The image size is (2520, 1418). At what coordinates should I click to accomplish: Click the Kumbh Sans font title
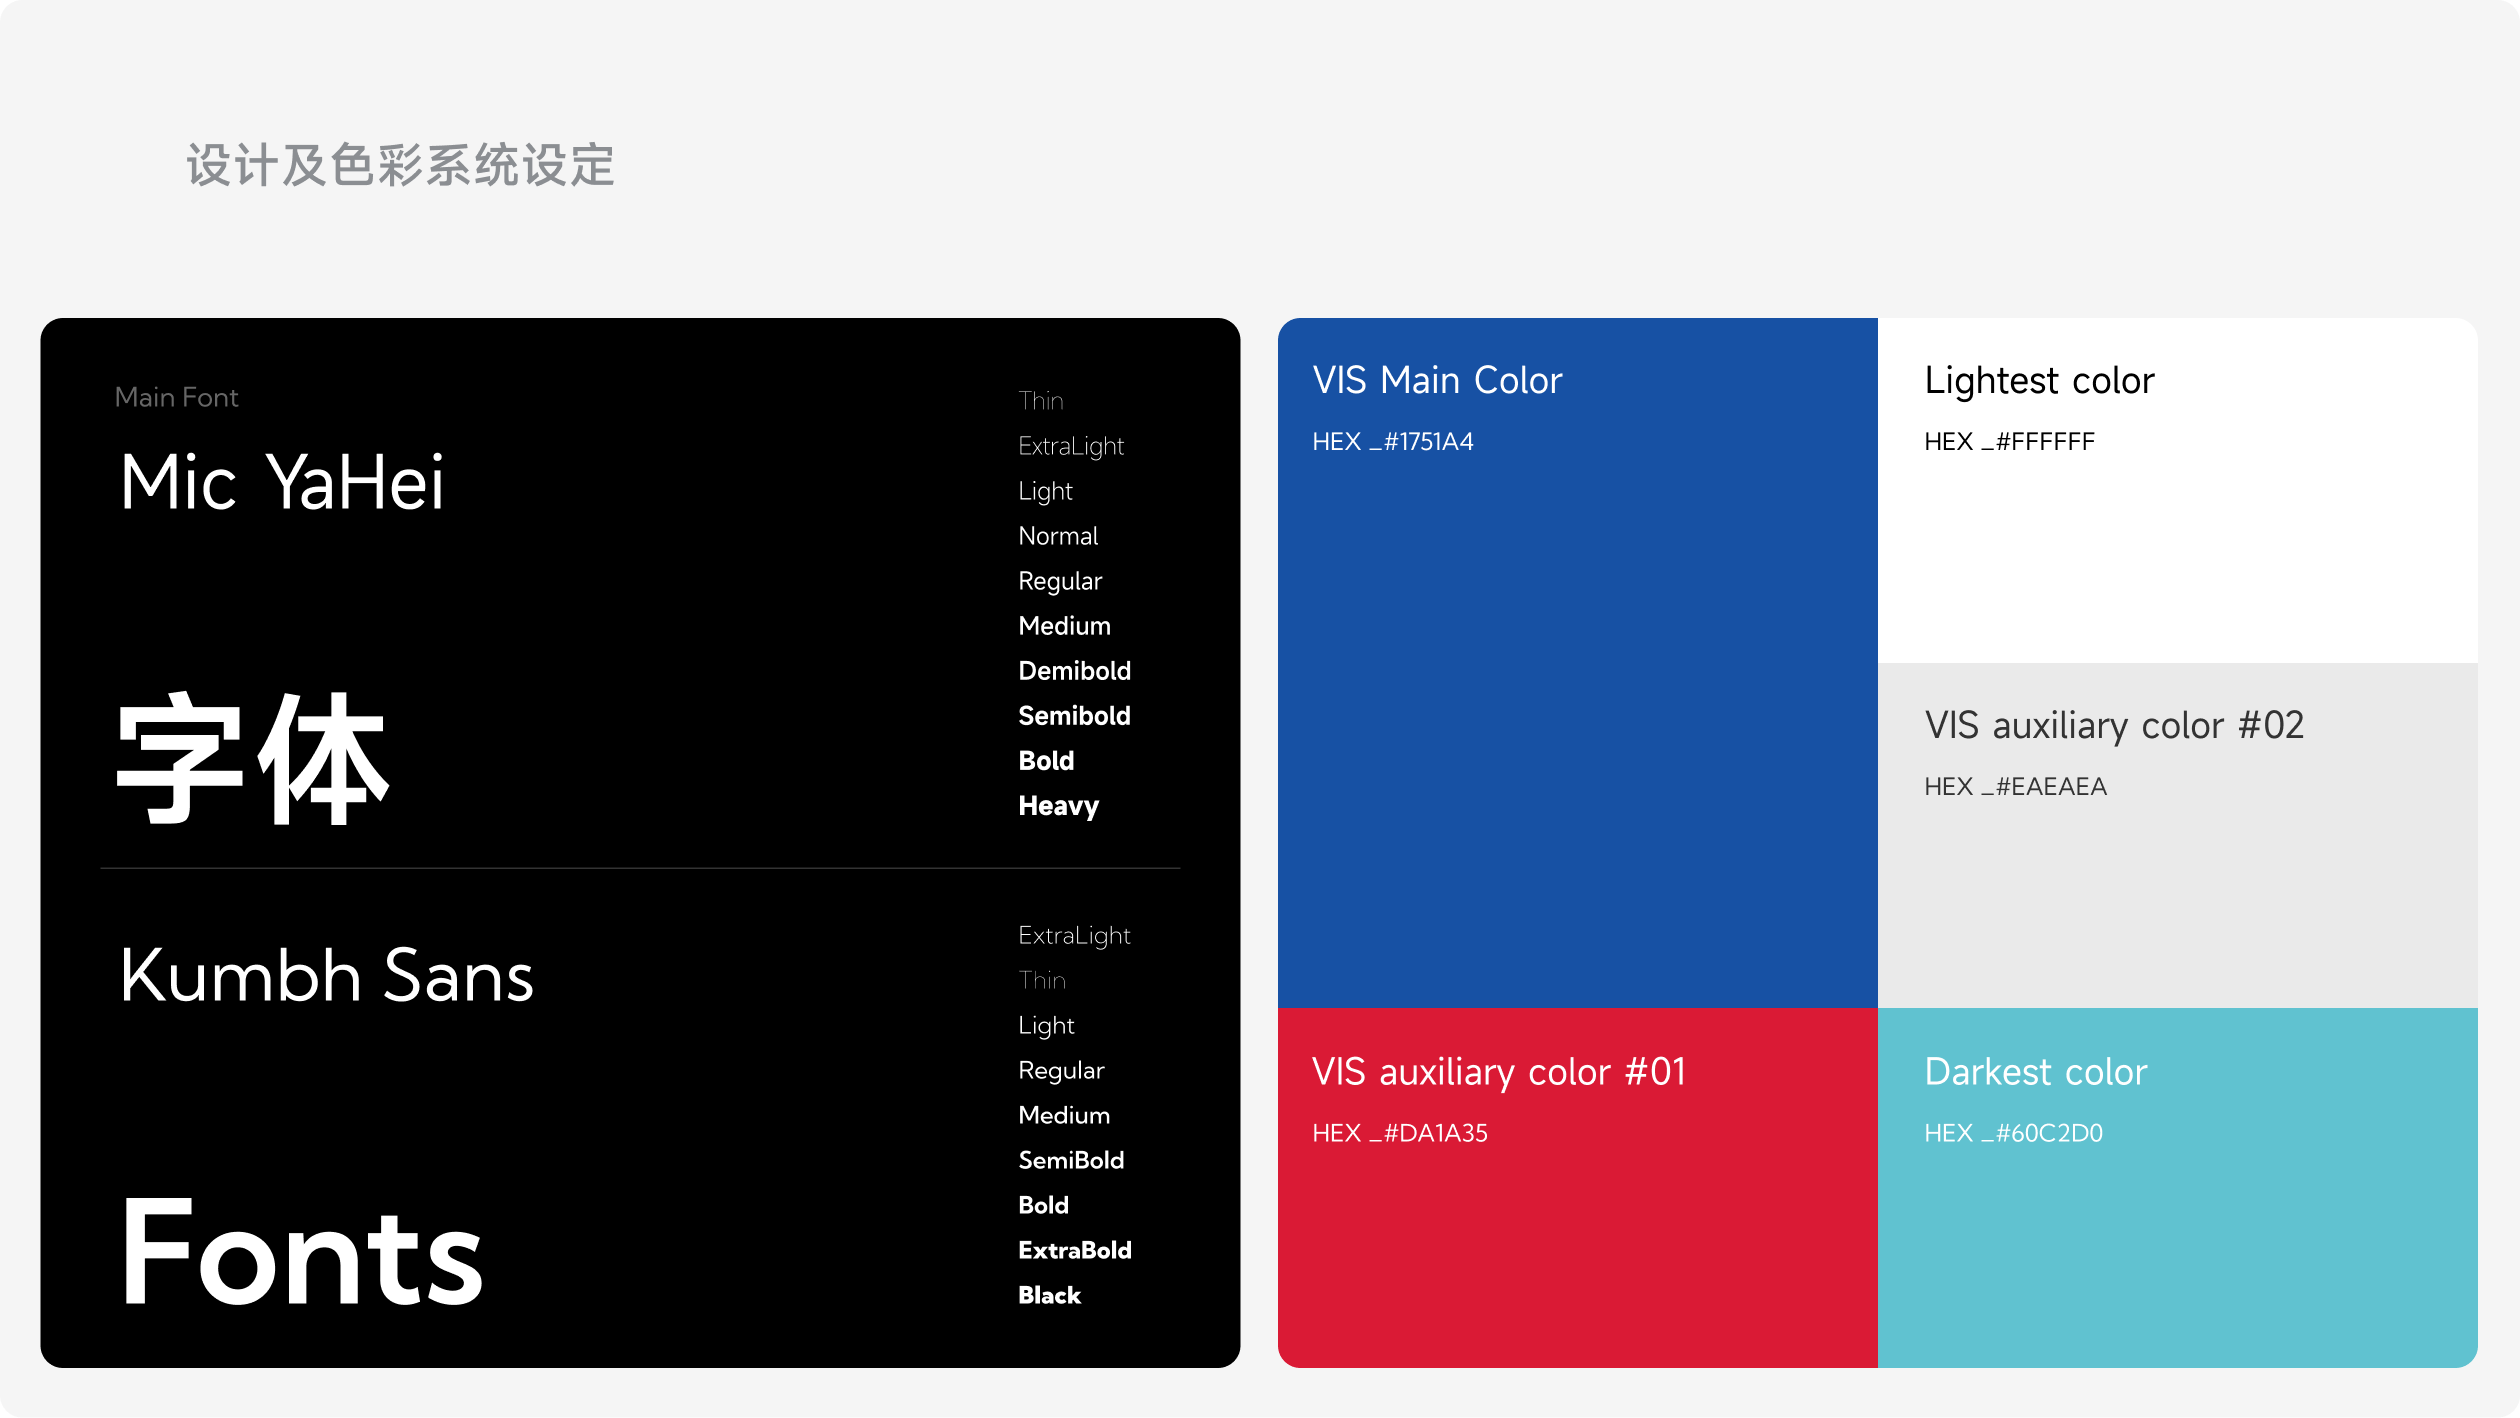[326, 975]
